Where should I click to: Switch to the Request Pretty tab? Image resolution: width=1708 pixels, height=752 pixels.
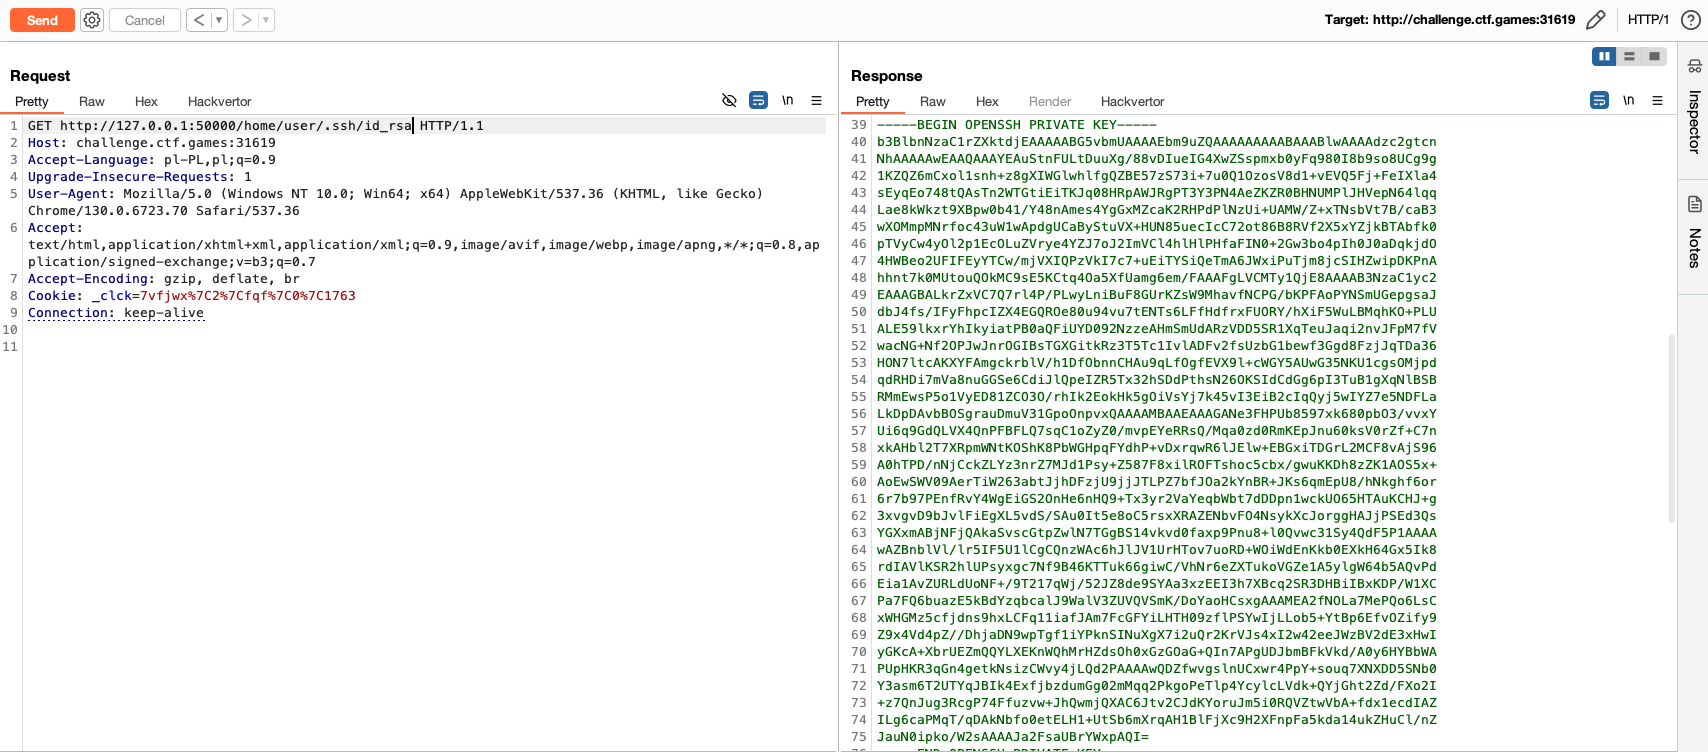(x=32, y=101)
